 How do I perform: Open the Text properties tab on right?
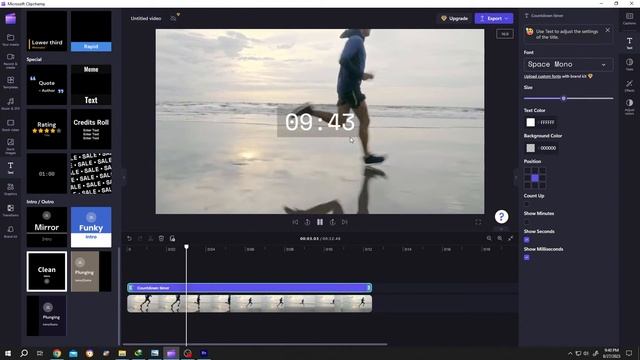(629, 43)
